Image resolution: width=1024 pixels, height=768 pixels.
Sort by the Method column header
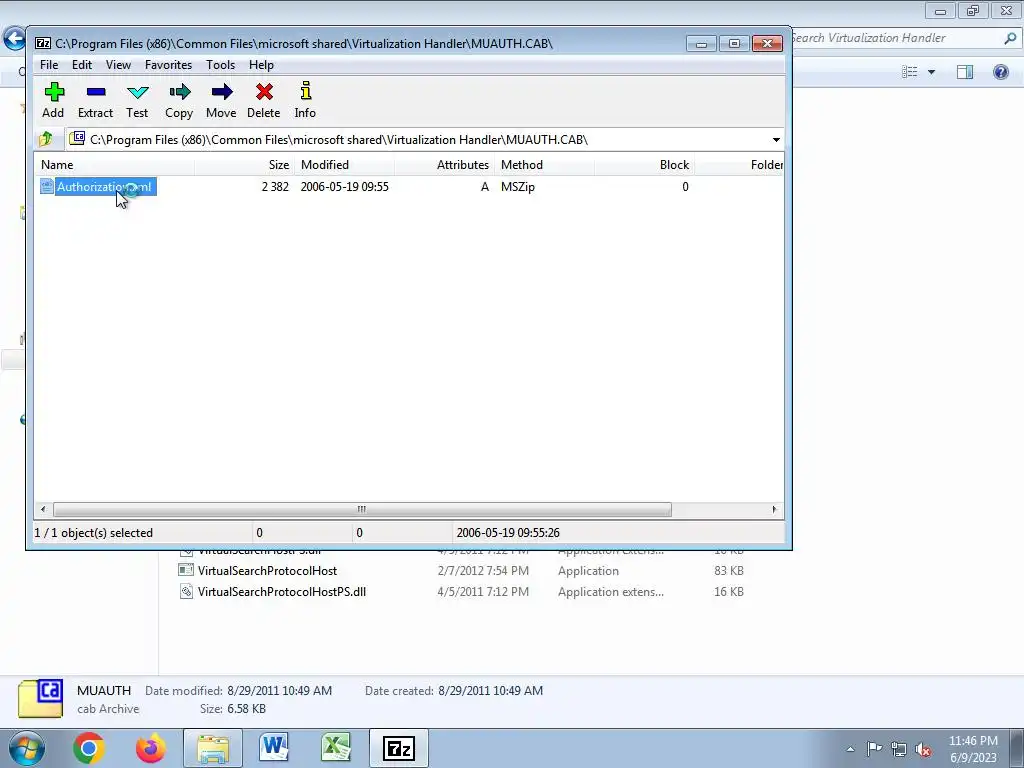[544, 165]
